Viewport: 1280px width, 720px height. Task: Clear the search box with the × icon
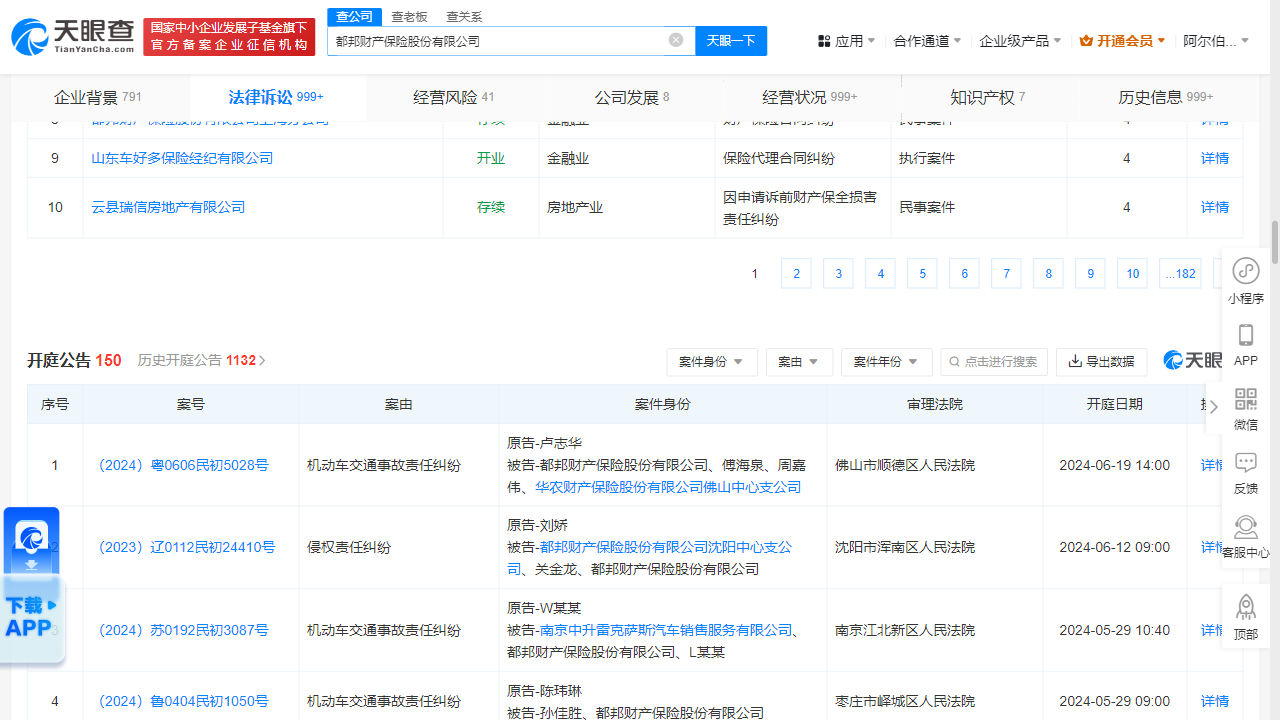pyautogui.click(x=675, y=40)
